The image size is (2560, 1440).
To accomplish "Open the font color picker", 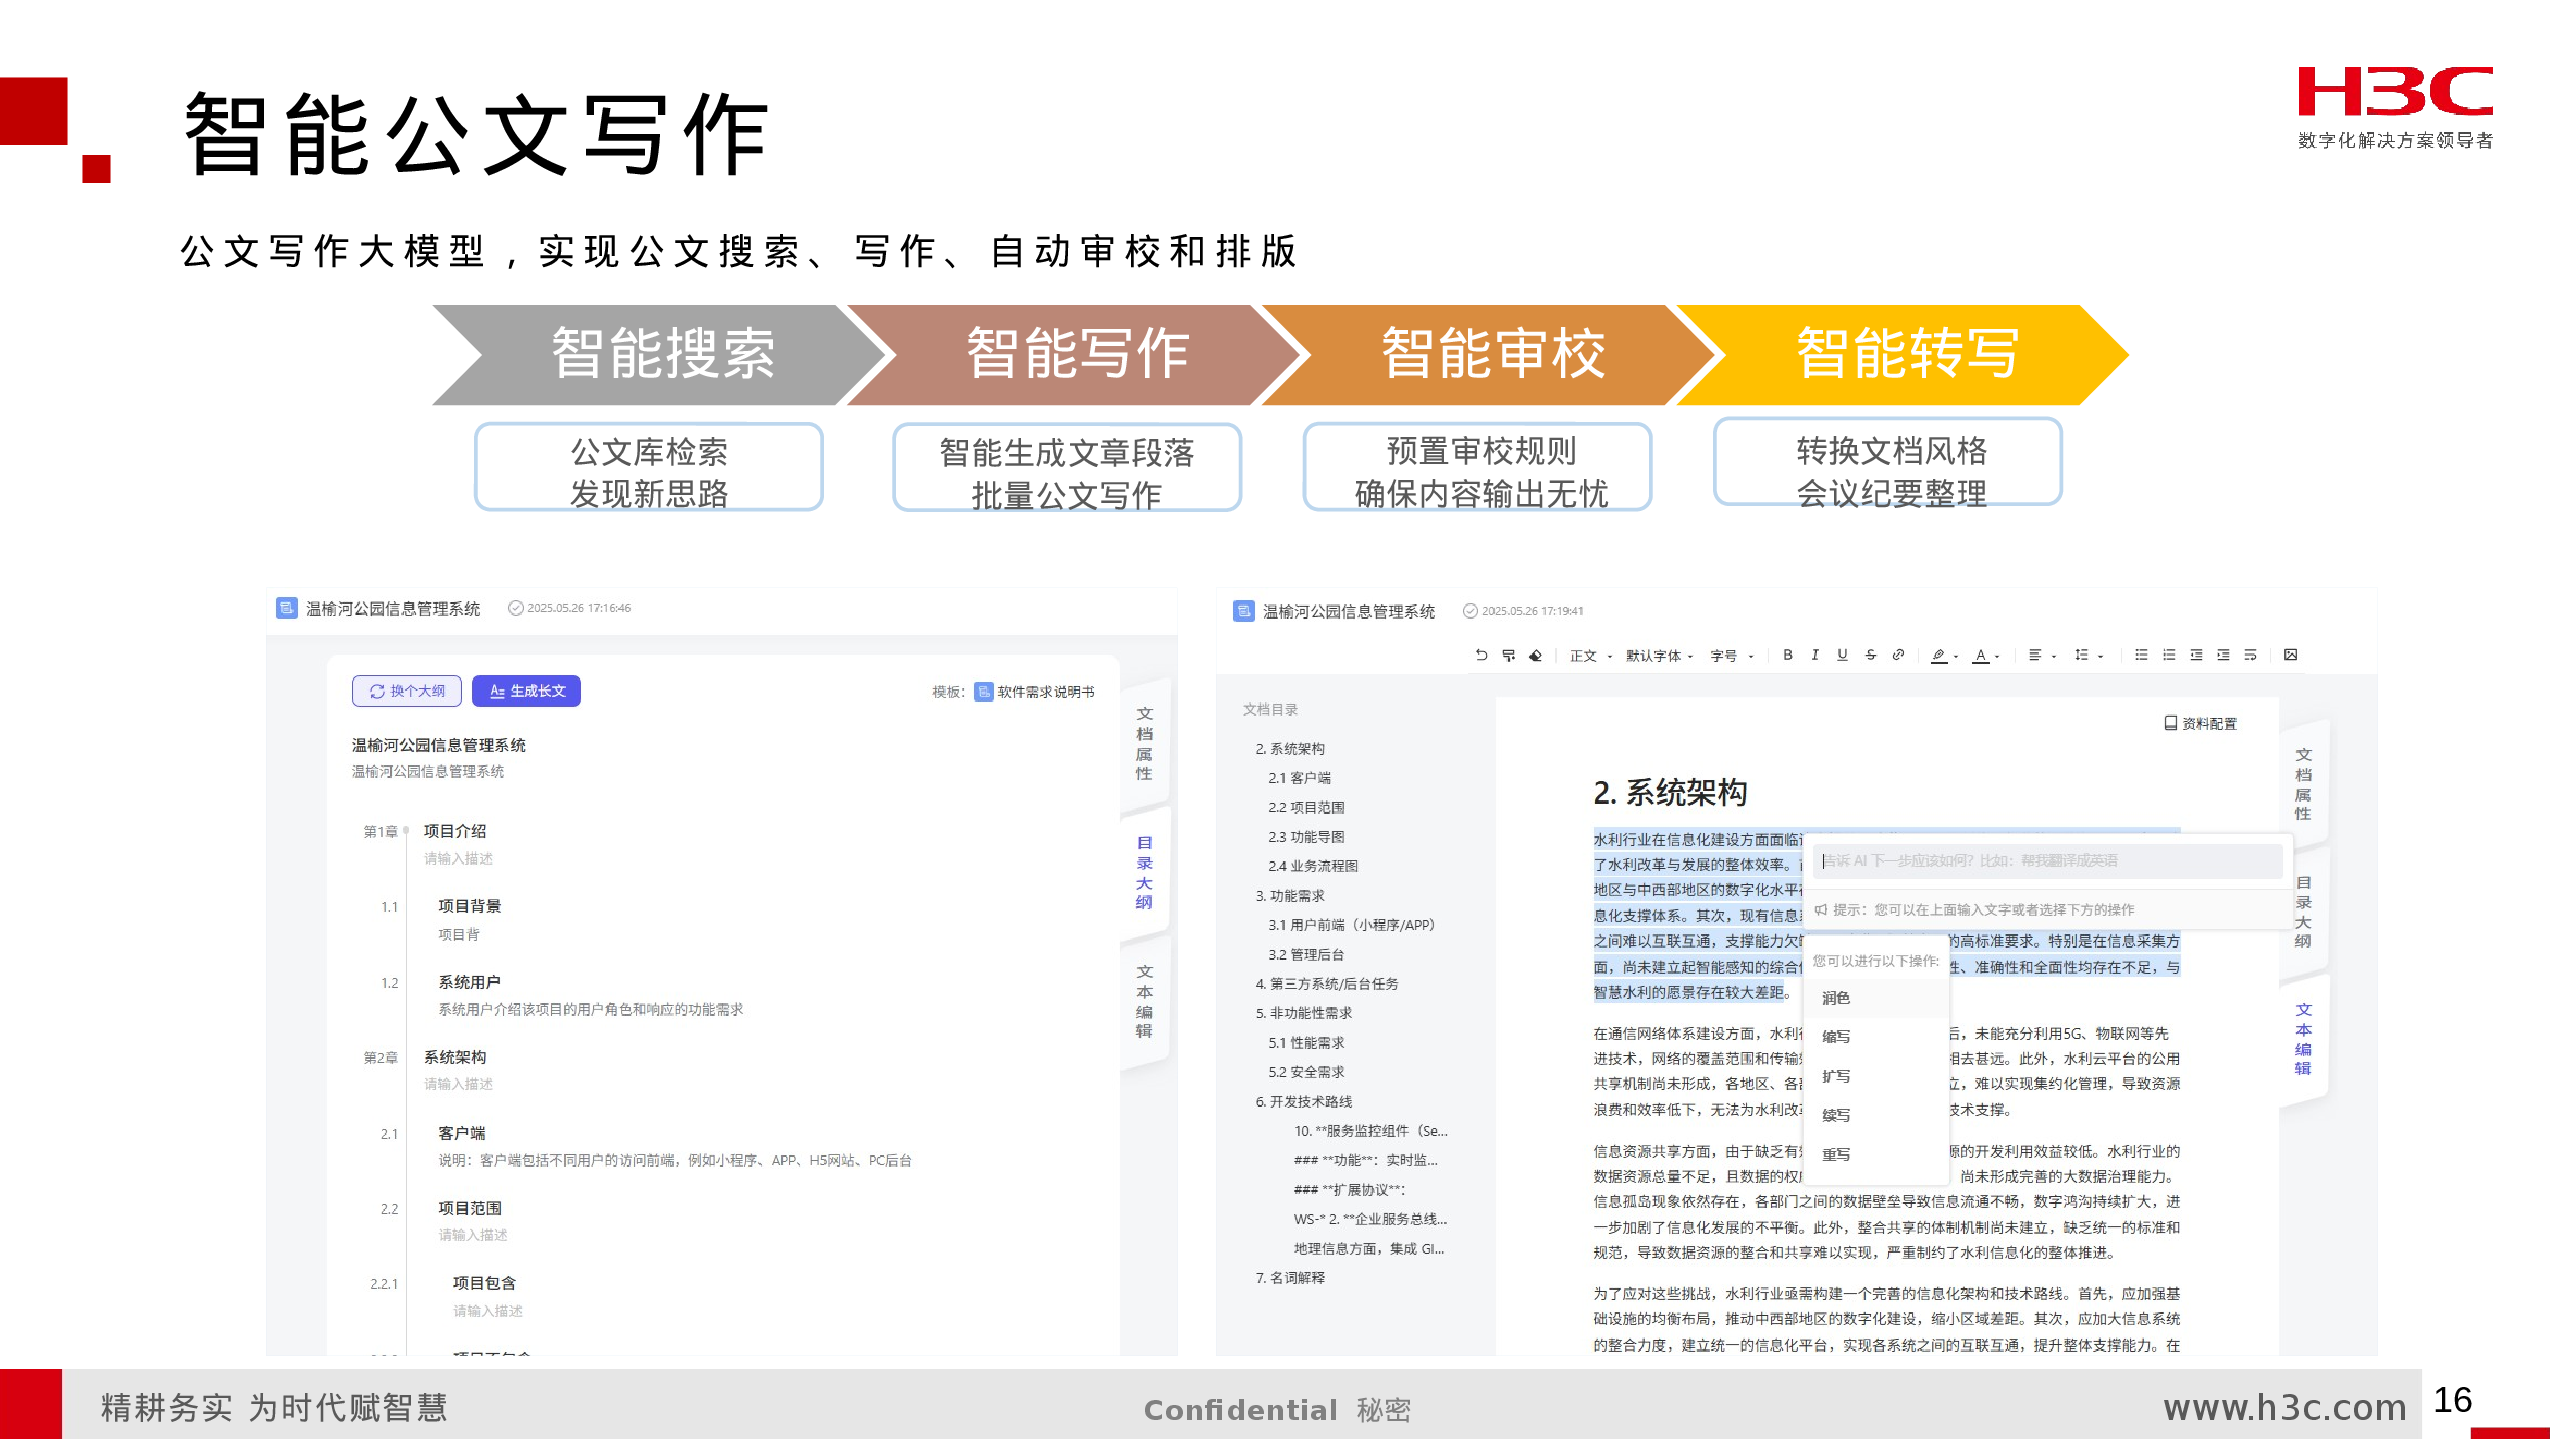I will (1984, 656).
